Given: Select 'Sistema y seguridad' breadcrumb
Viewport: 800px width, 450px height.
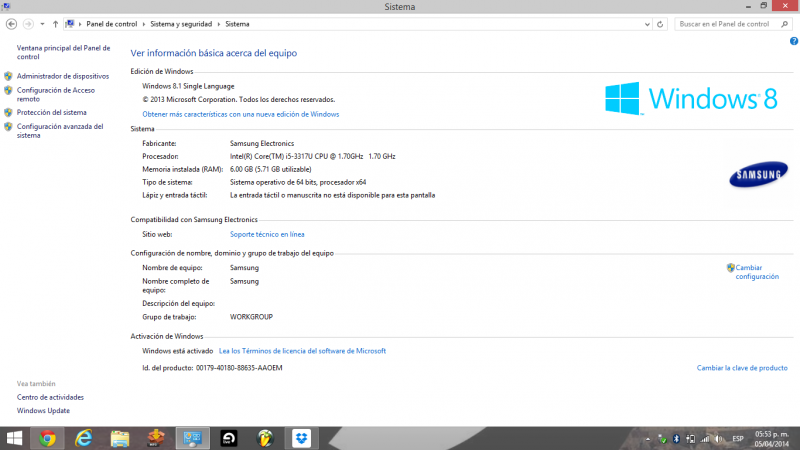Looking at the screenshot, I should pyautogui.click(x=181, y=24).
